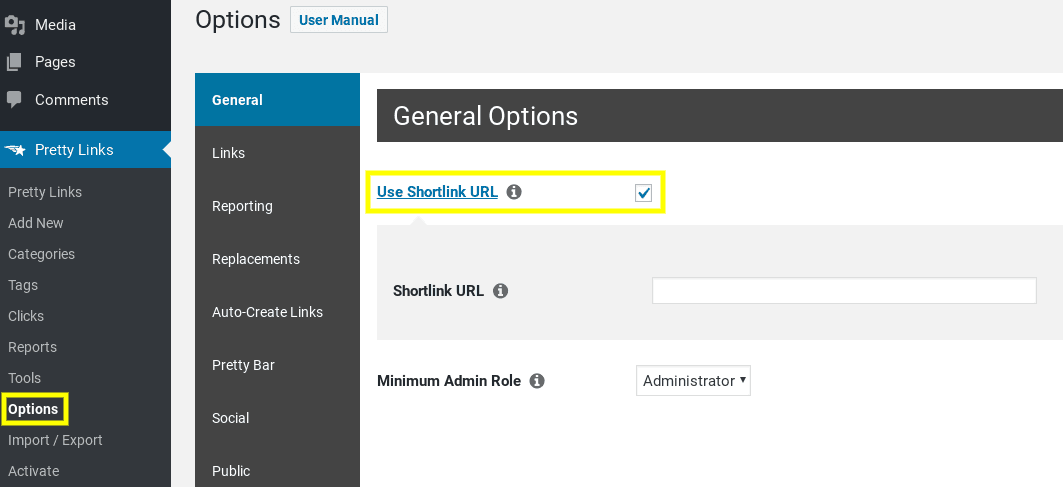
Task: Go to Import / Export submenu item
Action: pos(55,440)
